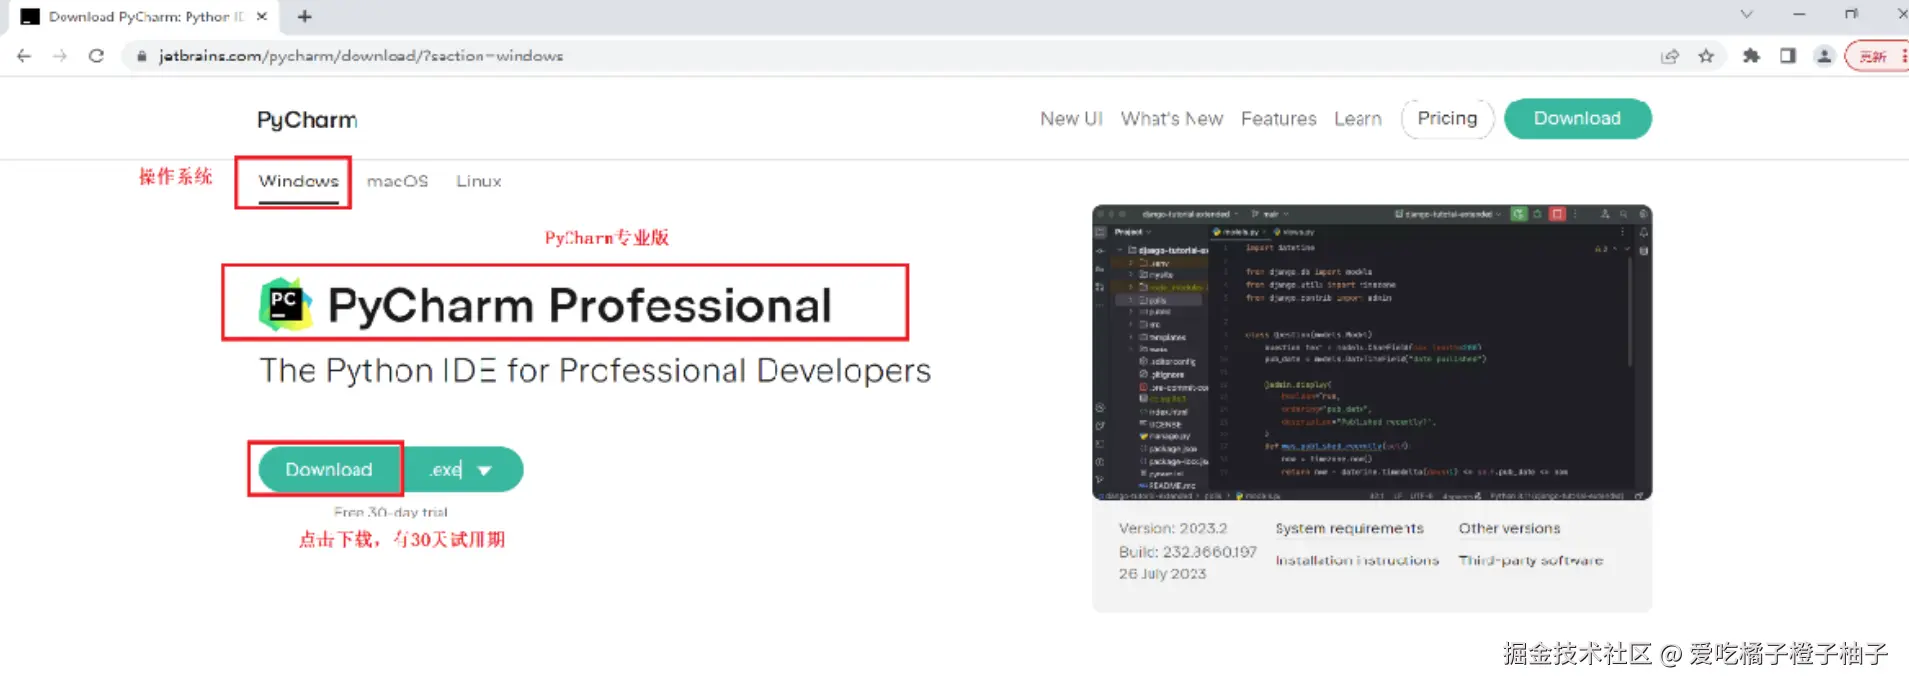Viewport: 1909px width, 688px height.
Task: Open the .exe installer type dropdown
Action: tap(463, 470)
